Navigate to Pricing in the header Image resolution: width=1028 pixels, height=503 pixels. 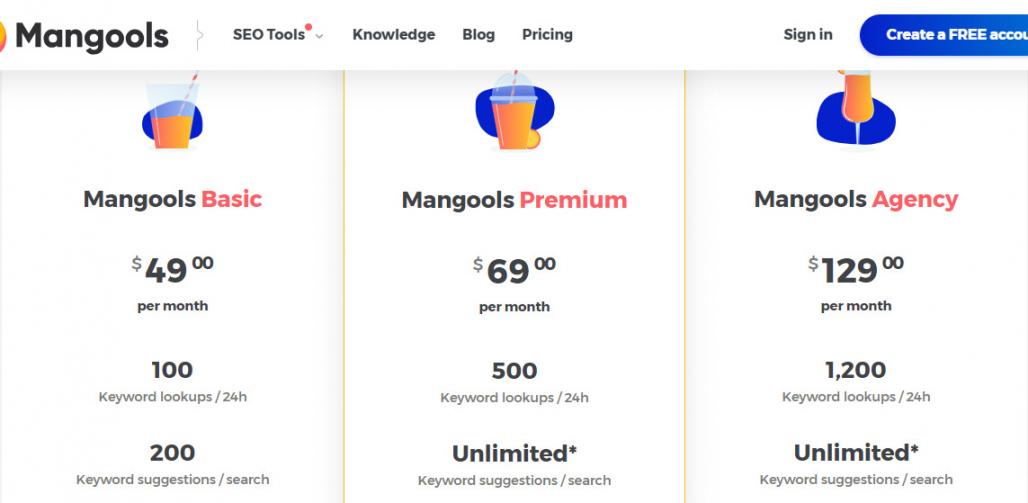[x=547, y=35]
